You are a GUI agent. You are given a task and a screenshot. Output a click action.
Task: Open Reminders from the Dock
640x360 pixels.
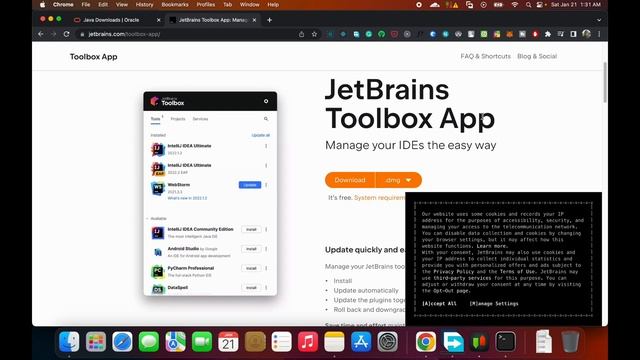click(x=282, y=341)
